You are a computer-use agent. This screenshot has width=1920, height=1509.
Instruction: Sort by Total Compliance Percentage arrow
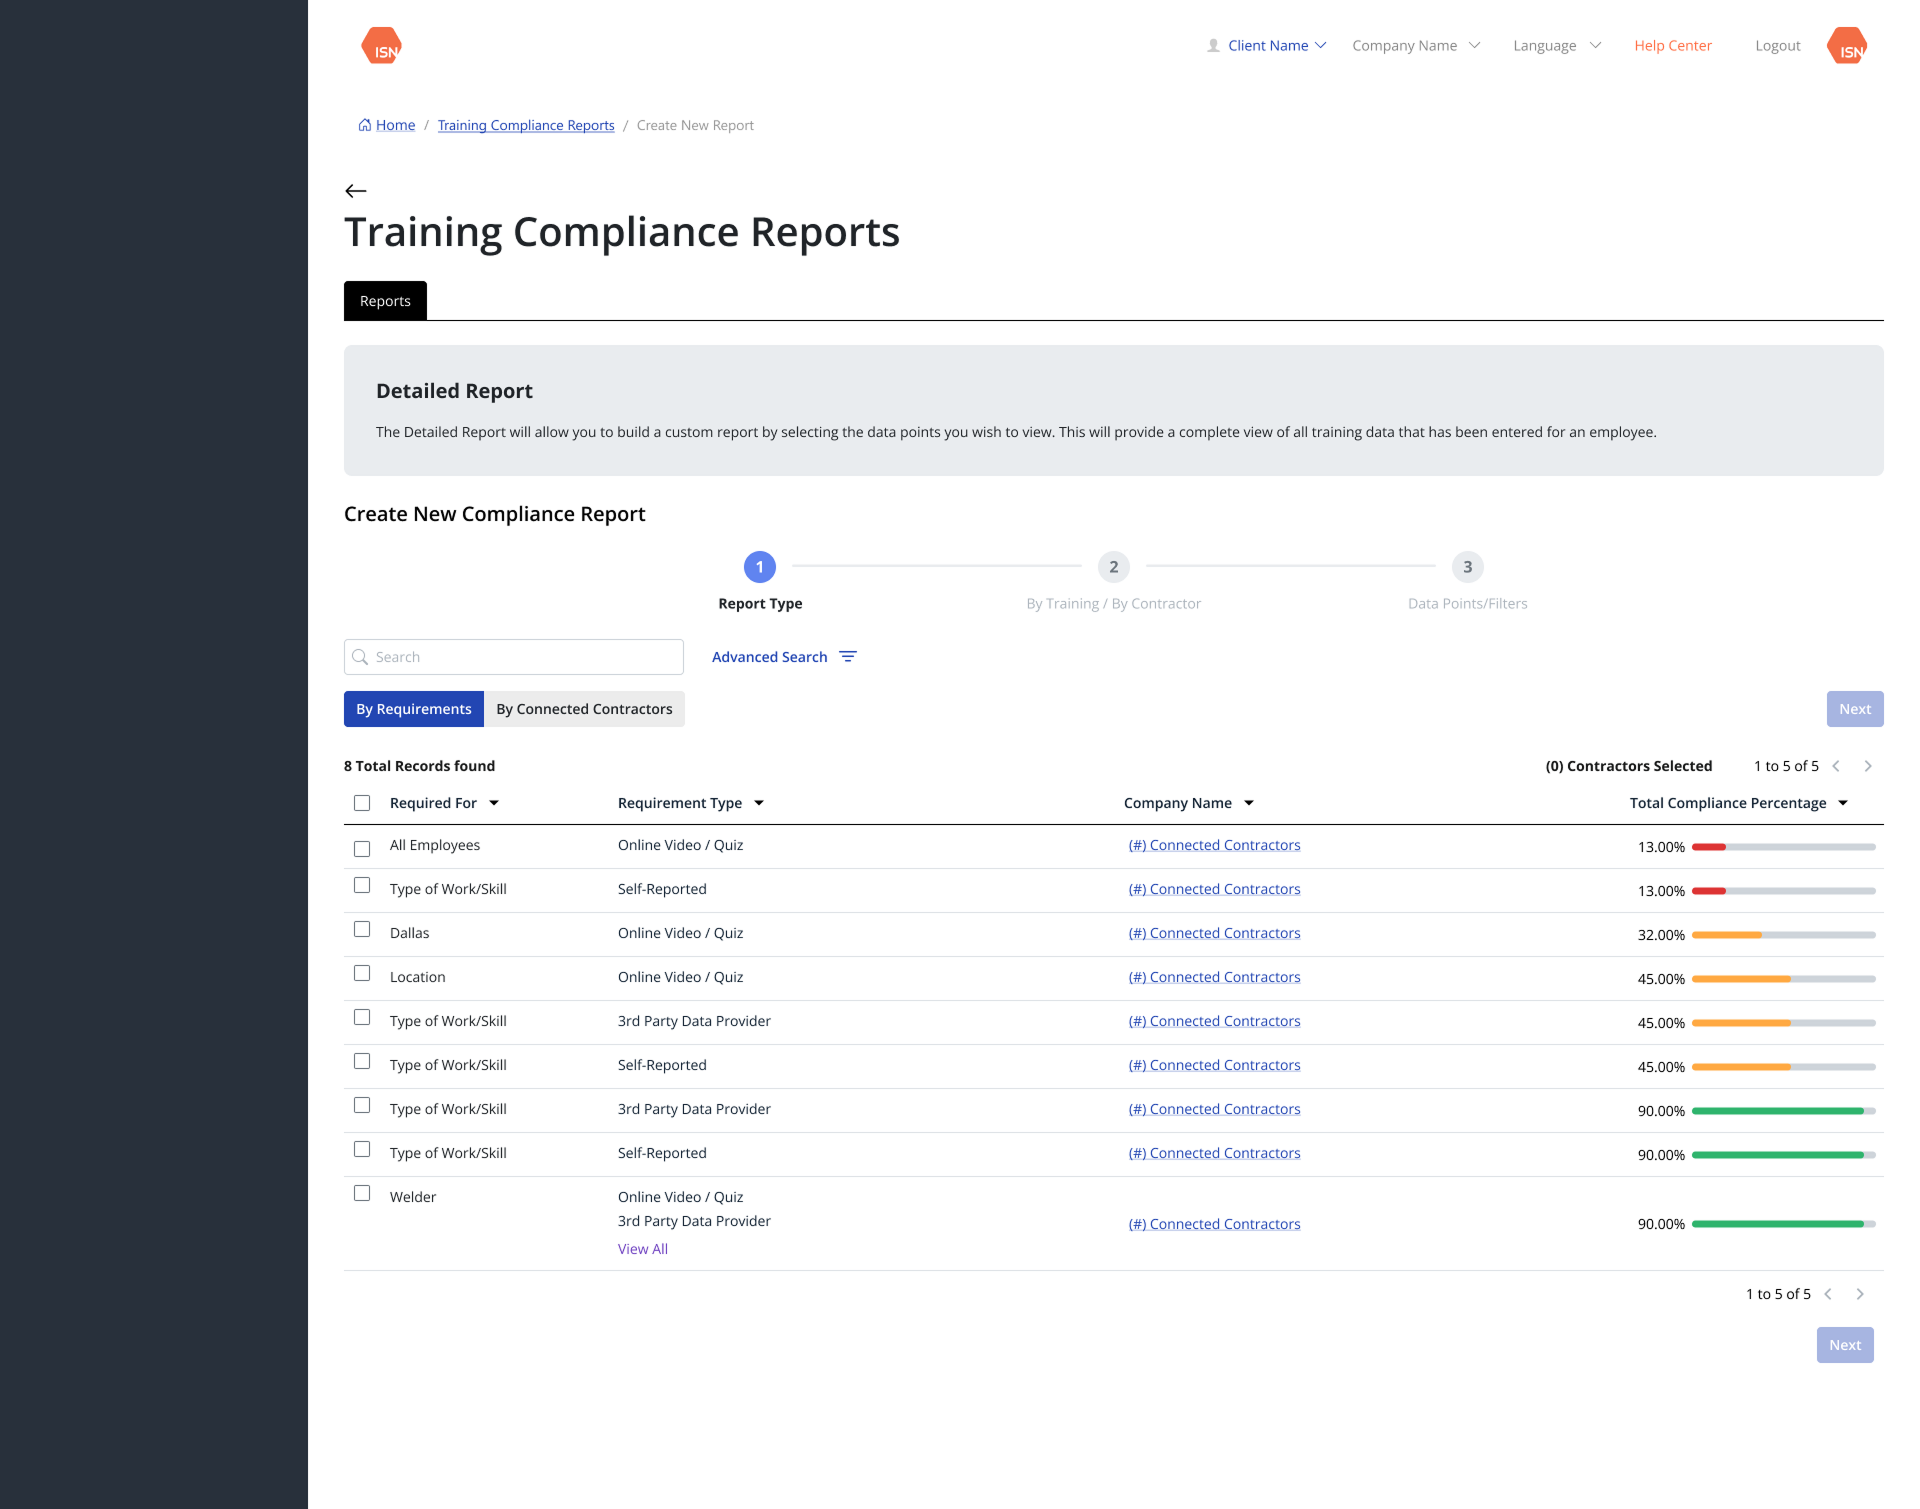tap(1843, 803)
